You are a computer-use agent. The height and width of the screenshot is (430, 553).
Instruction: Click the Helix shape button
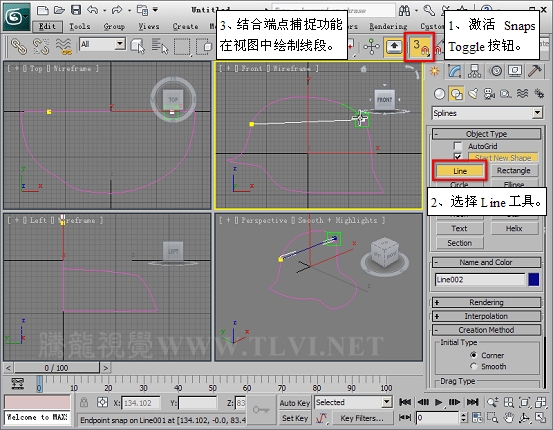pos(514,229)
